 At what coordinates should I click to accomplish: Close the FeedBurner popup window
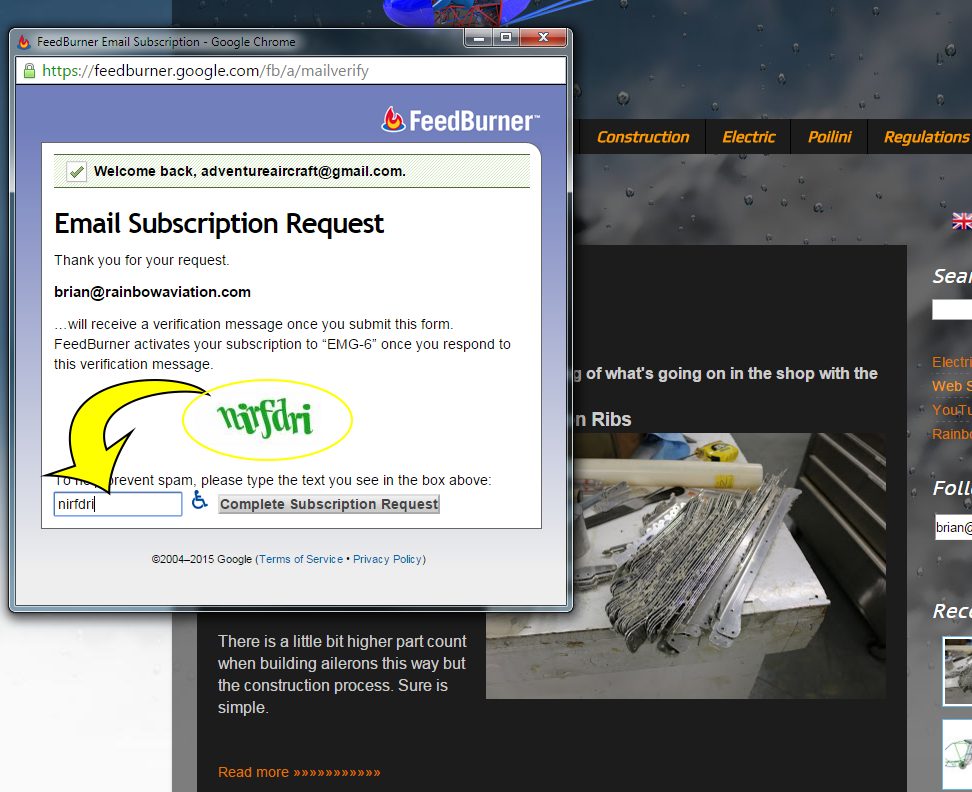pos(543,38)
